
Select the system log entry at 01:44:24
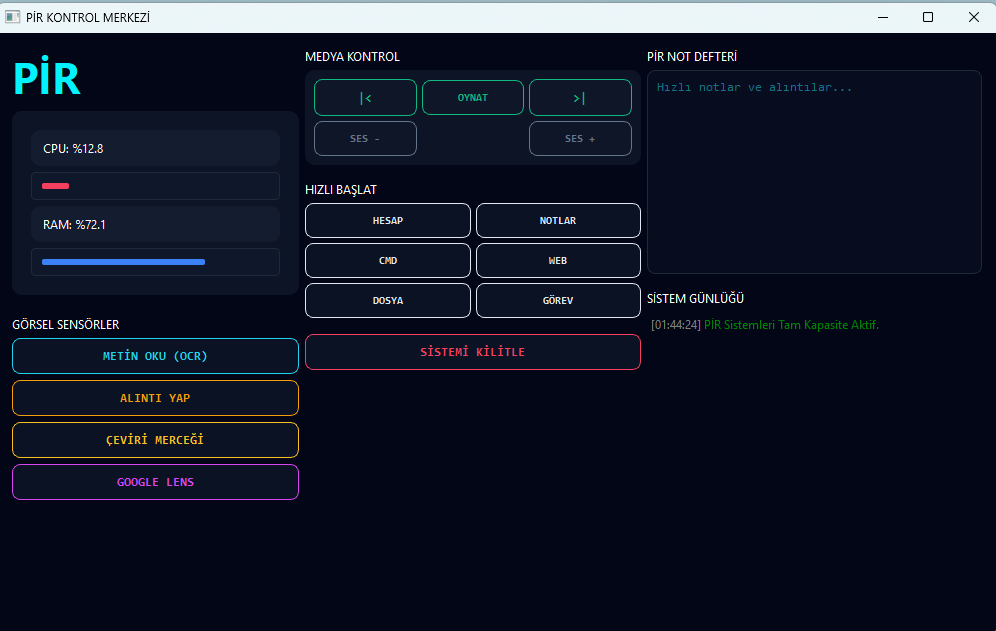tap(765, 325)
